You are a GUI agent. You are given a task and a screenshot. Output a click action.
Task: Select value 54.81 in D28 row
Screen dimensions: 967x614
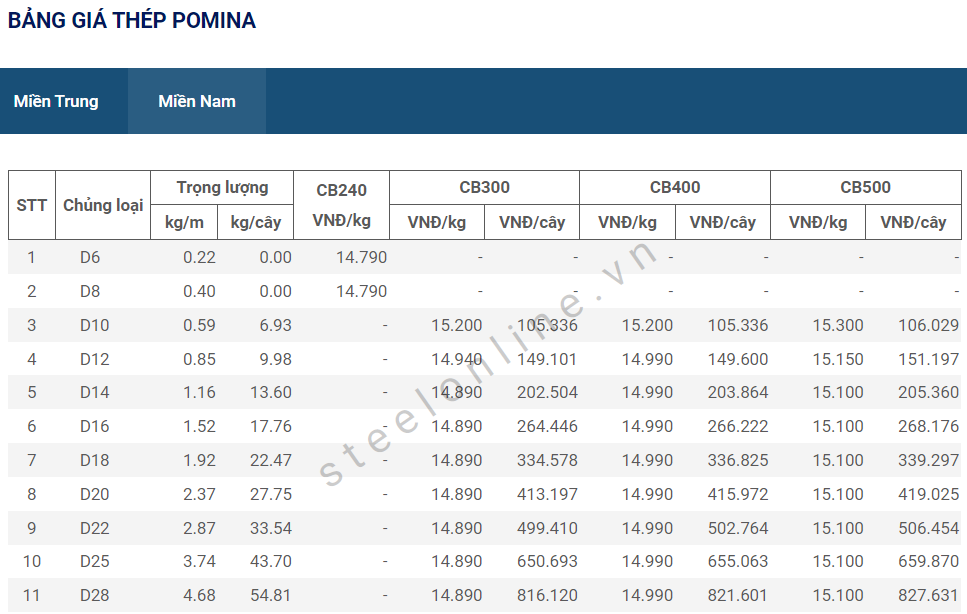click(x=271, y=595)
